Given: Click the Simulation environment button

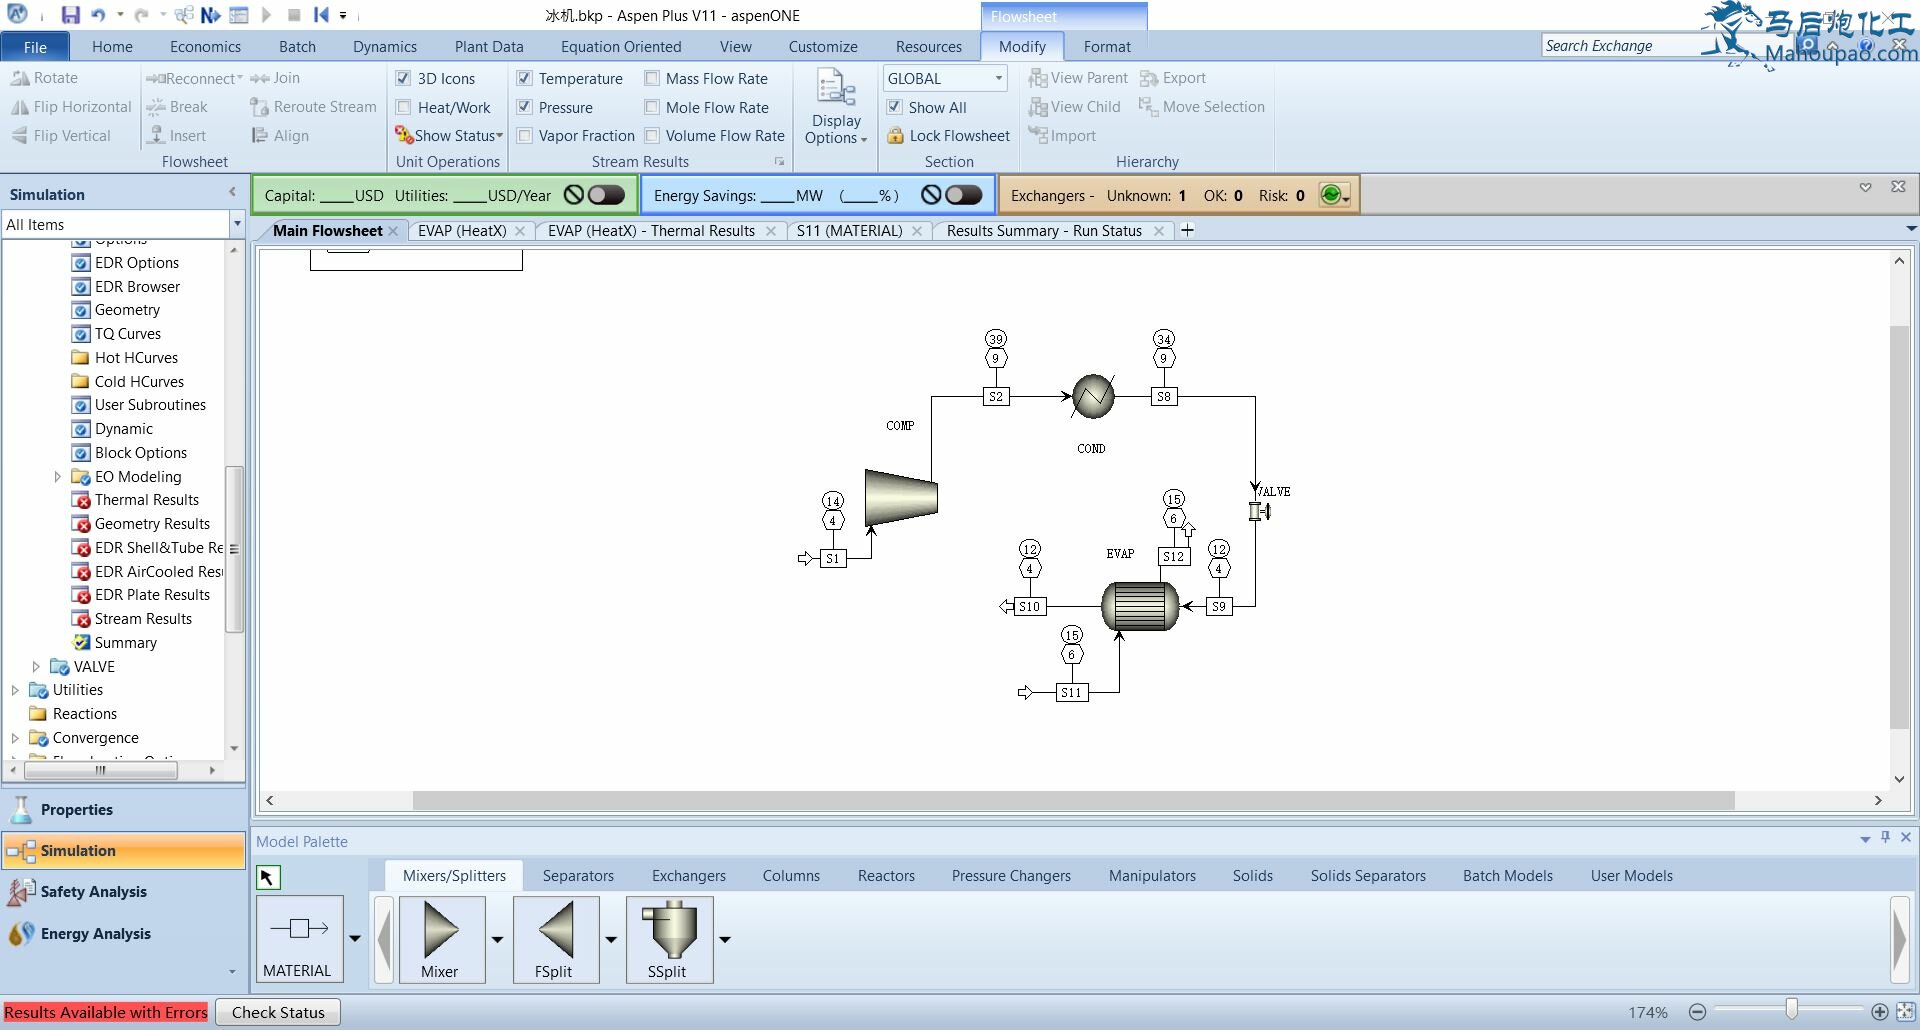Looking at the screenshot, I should click(x=125, y=851).
